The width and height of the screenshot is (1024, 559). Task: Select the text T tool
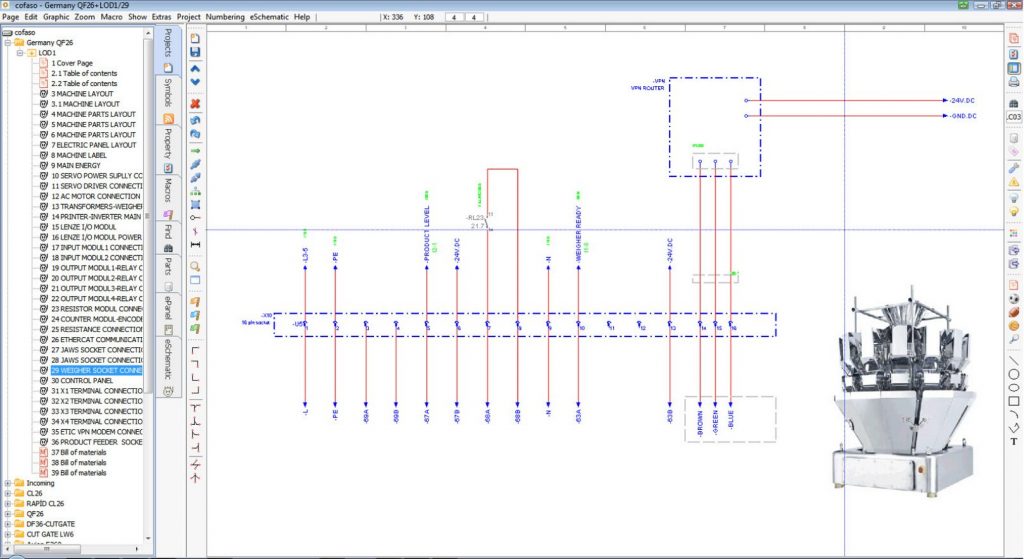click(x=1013, y=441)
